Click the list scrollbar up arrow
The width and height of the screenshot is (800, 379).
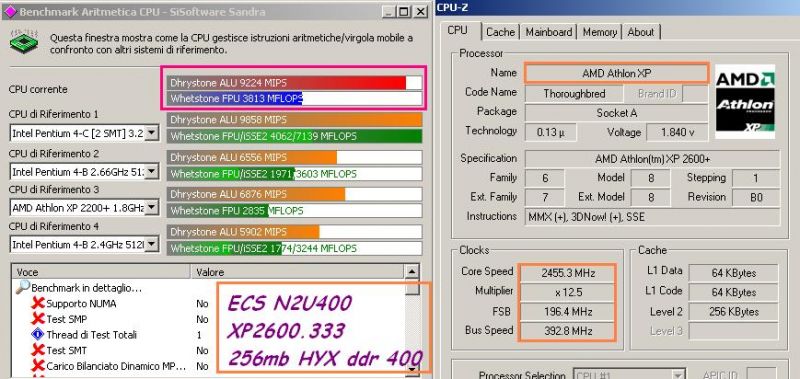(412, 272)
